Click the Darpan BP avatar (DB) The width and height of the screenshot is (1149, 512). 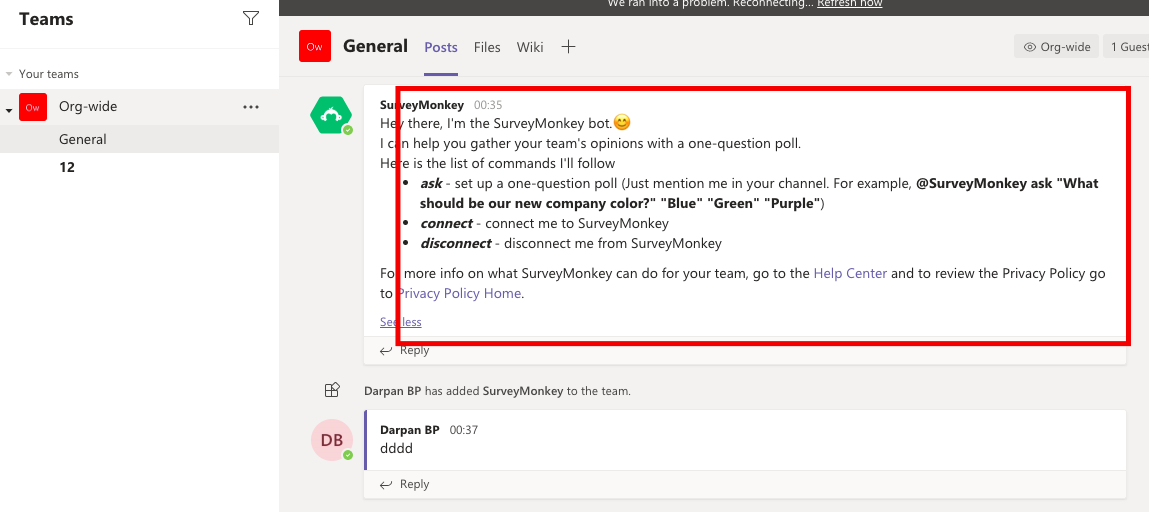331,440
